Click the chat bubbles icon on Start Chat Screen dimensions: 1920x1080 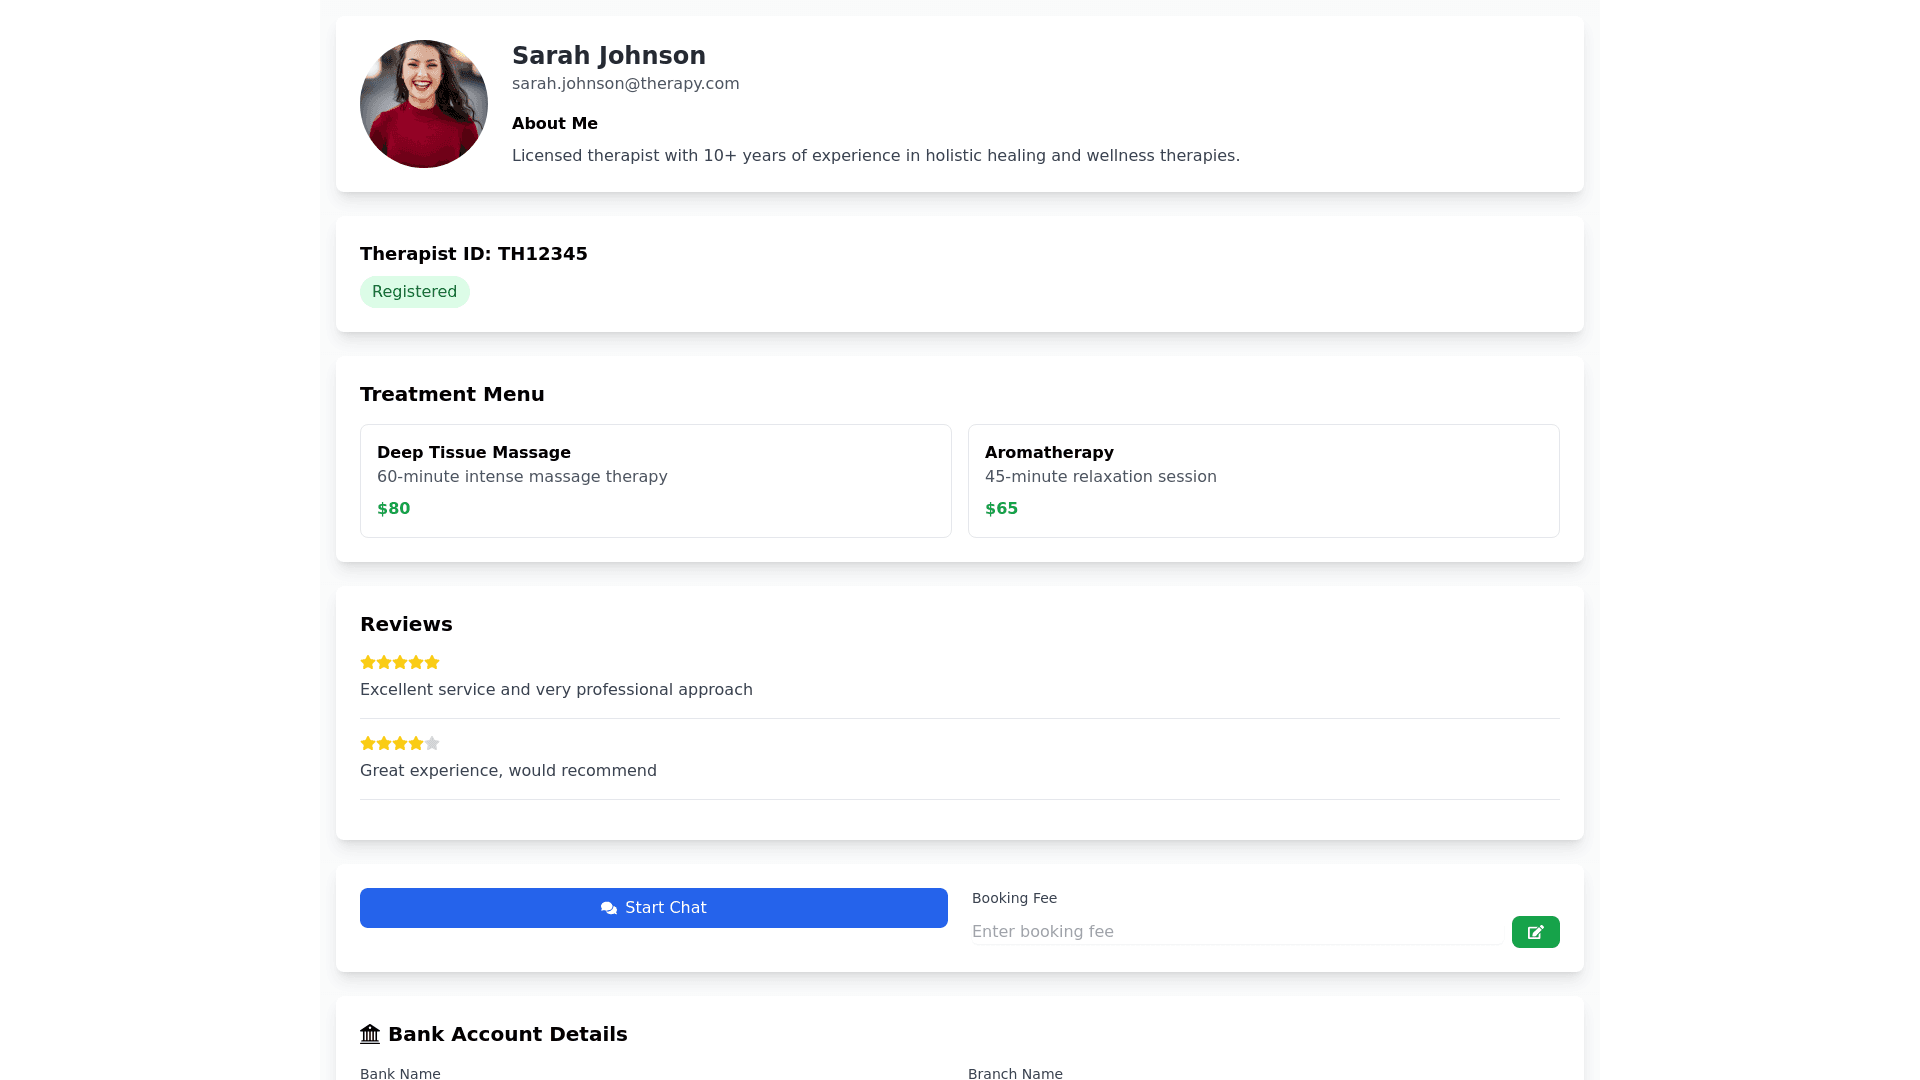tap(608, 908)
